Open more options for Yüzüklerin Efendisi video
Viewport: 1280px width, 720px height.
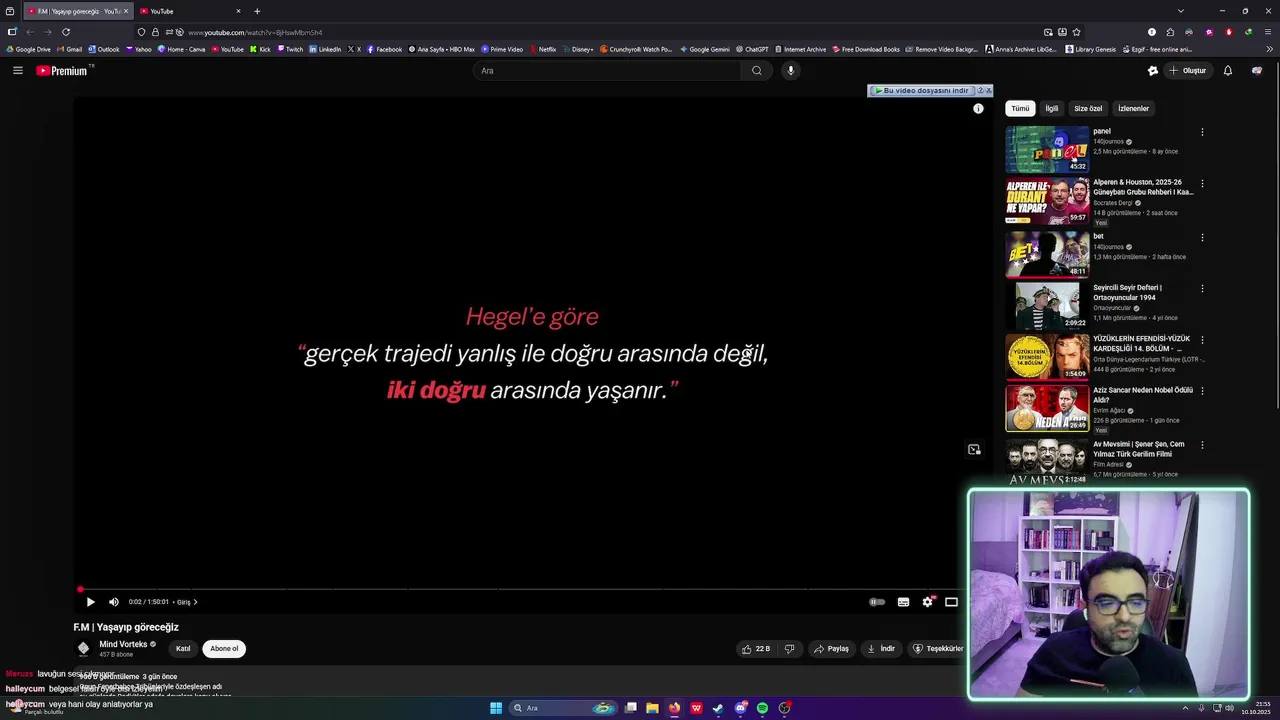(x=1202, y=340)
